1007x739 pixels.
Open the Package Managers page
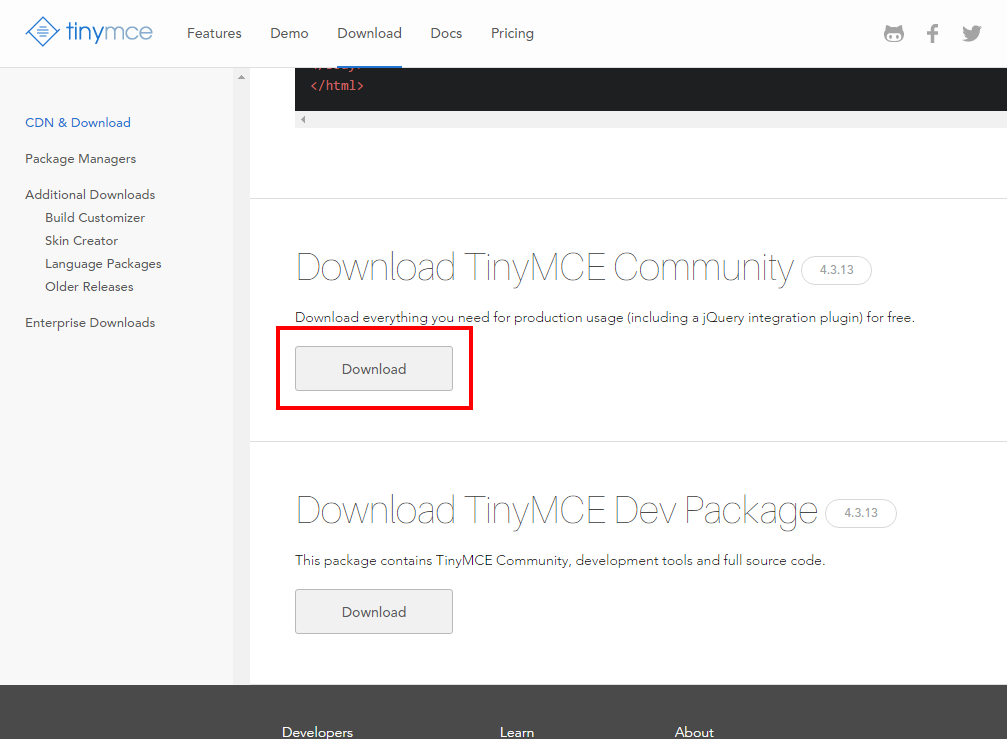80,158
